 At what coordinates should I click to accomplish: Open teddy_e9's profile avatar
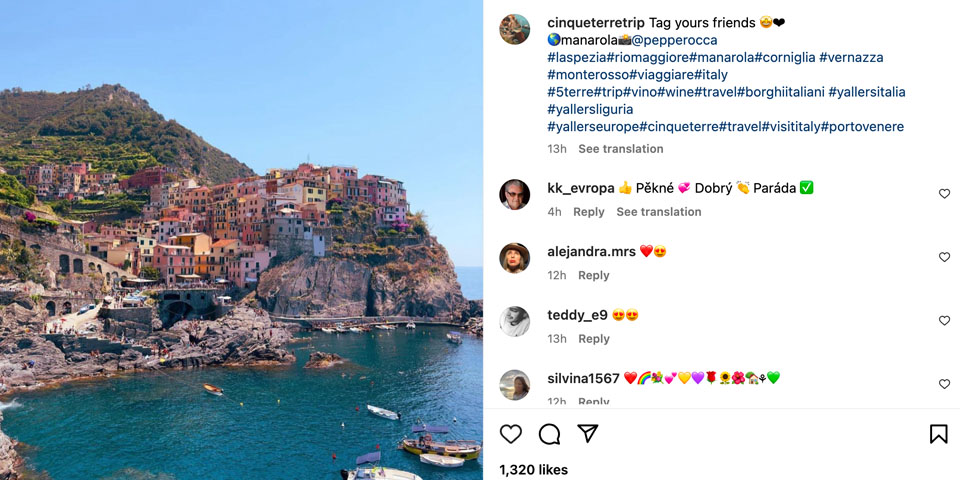click(515, 321)
